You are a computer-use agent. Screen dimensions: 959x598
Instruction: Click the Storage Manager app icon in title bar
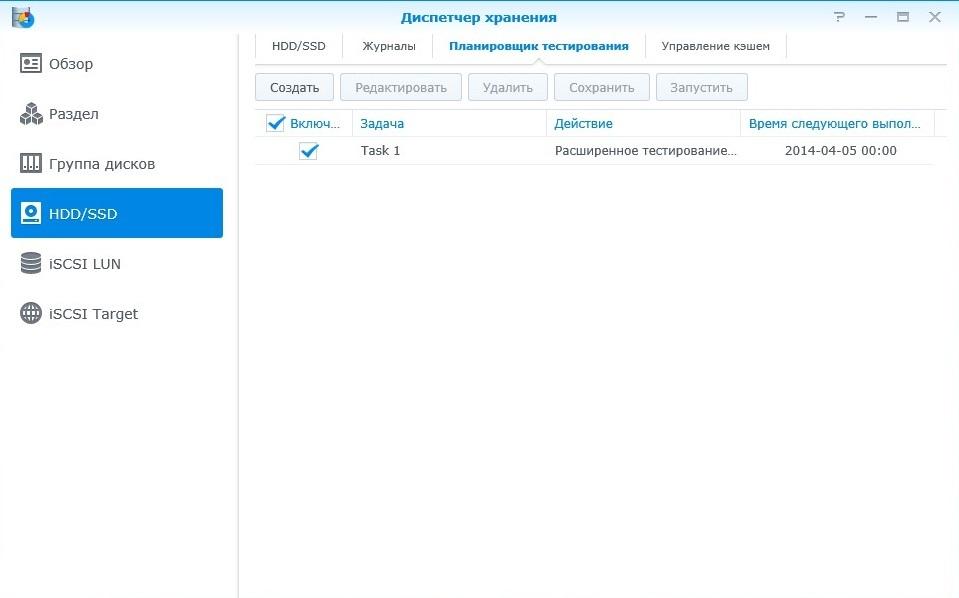(22, 17)
